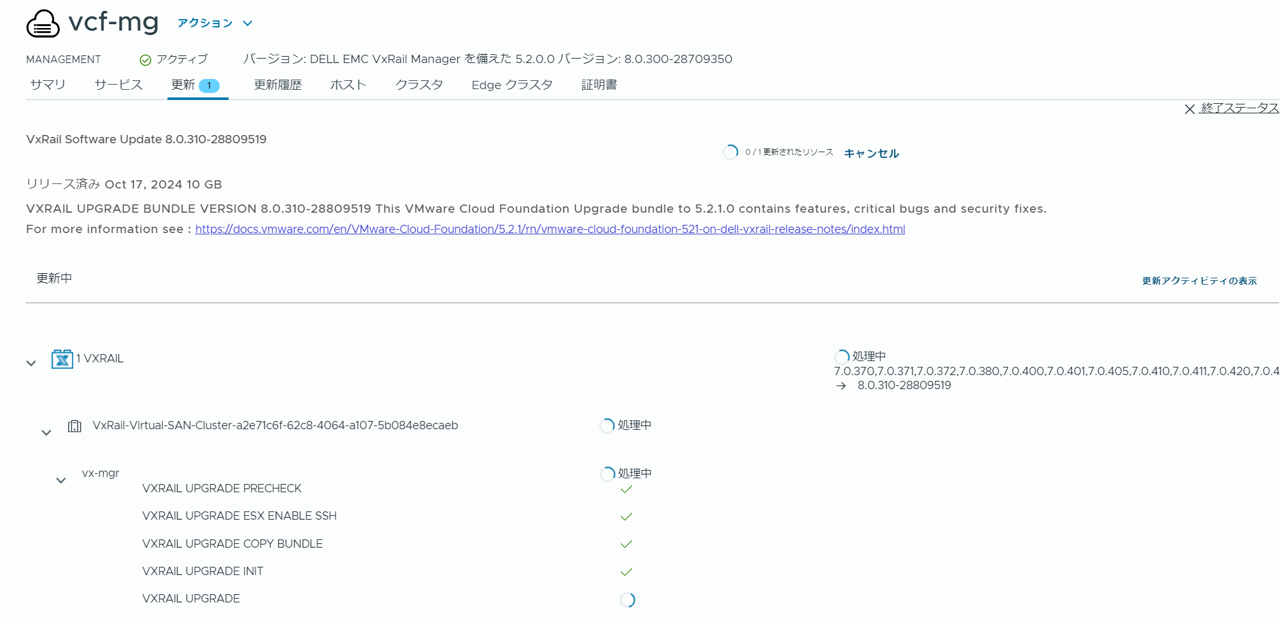The image size is (1280, 619).
Task: Click the 終了ステータス close link
Action: (x=1240, y=108)
